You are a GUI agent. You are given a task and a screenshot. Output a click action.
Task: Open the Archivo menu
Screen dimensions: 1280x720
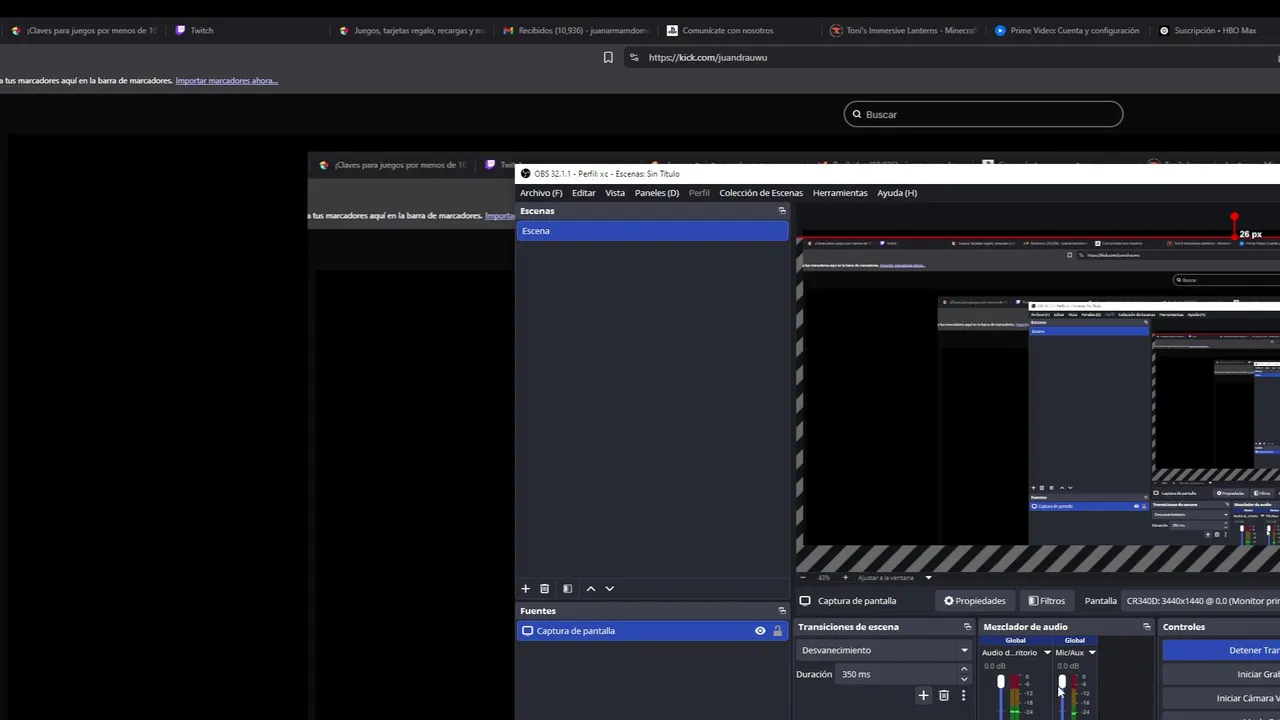click(x=541, y=193)
